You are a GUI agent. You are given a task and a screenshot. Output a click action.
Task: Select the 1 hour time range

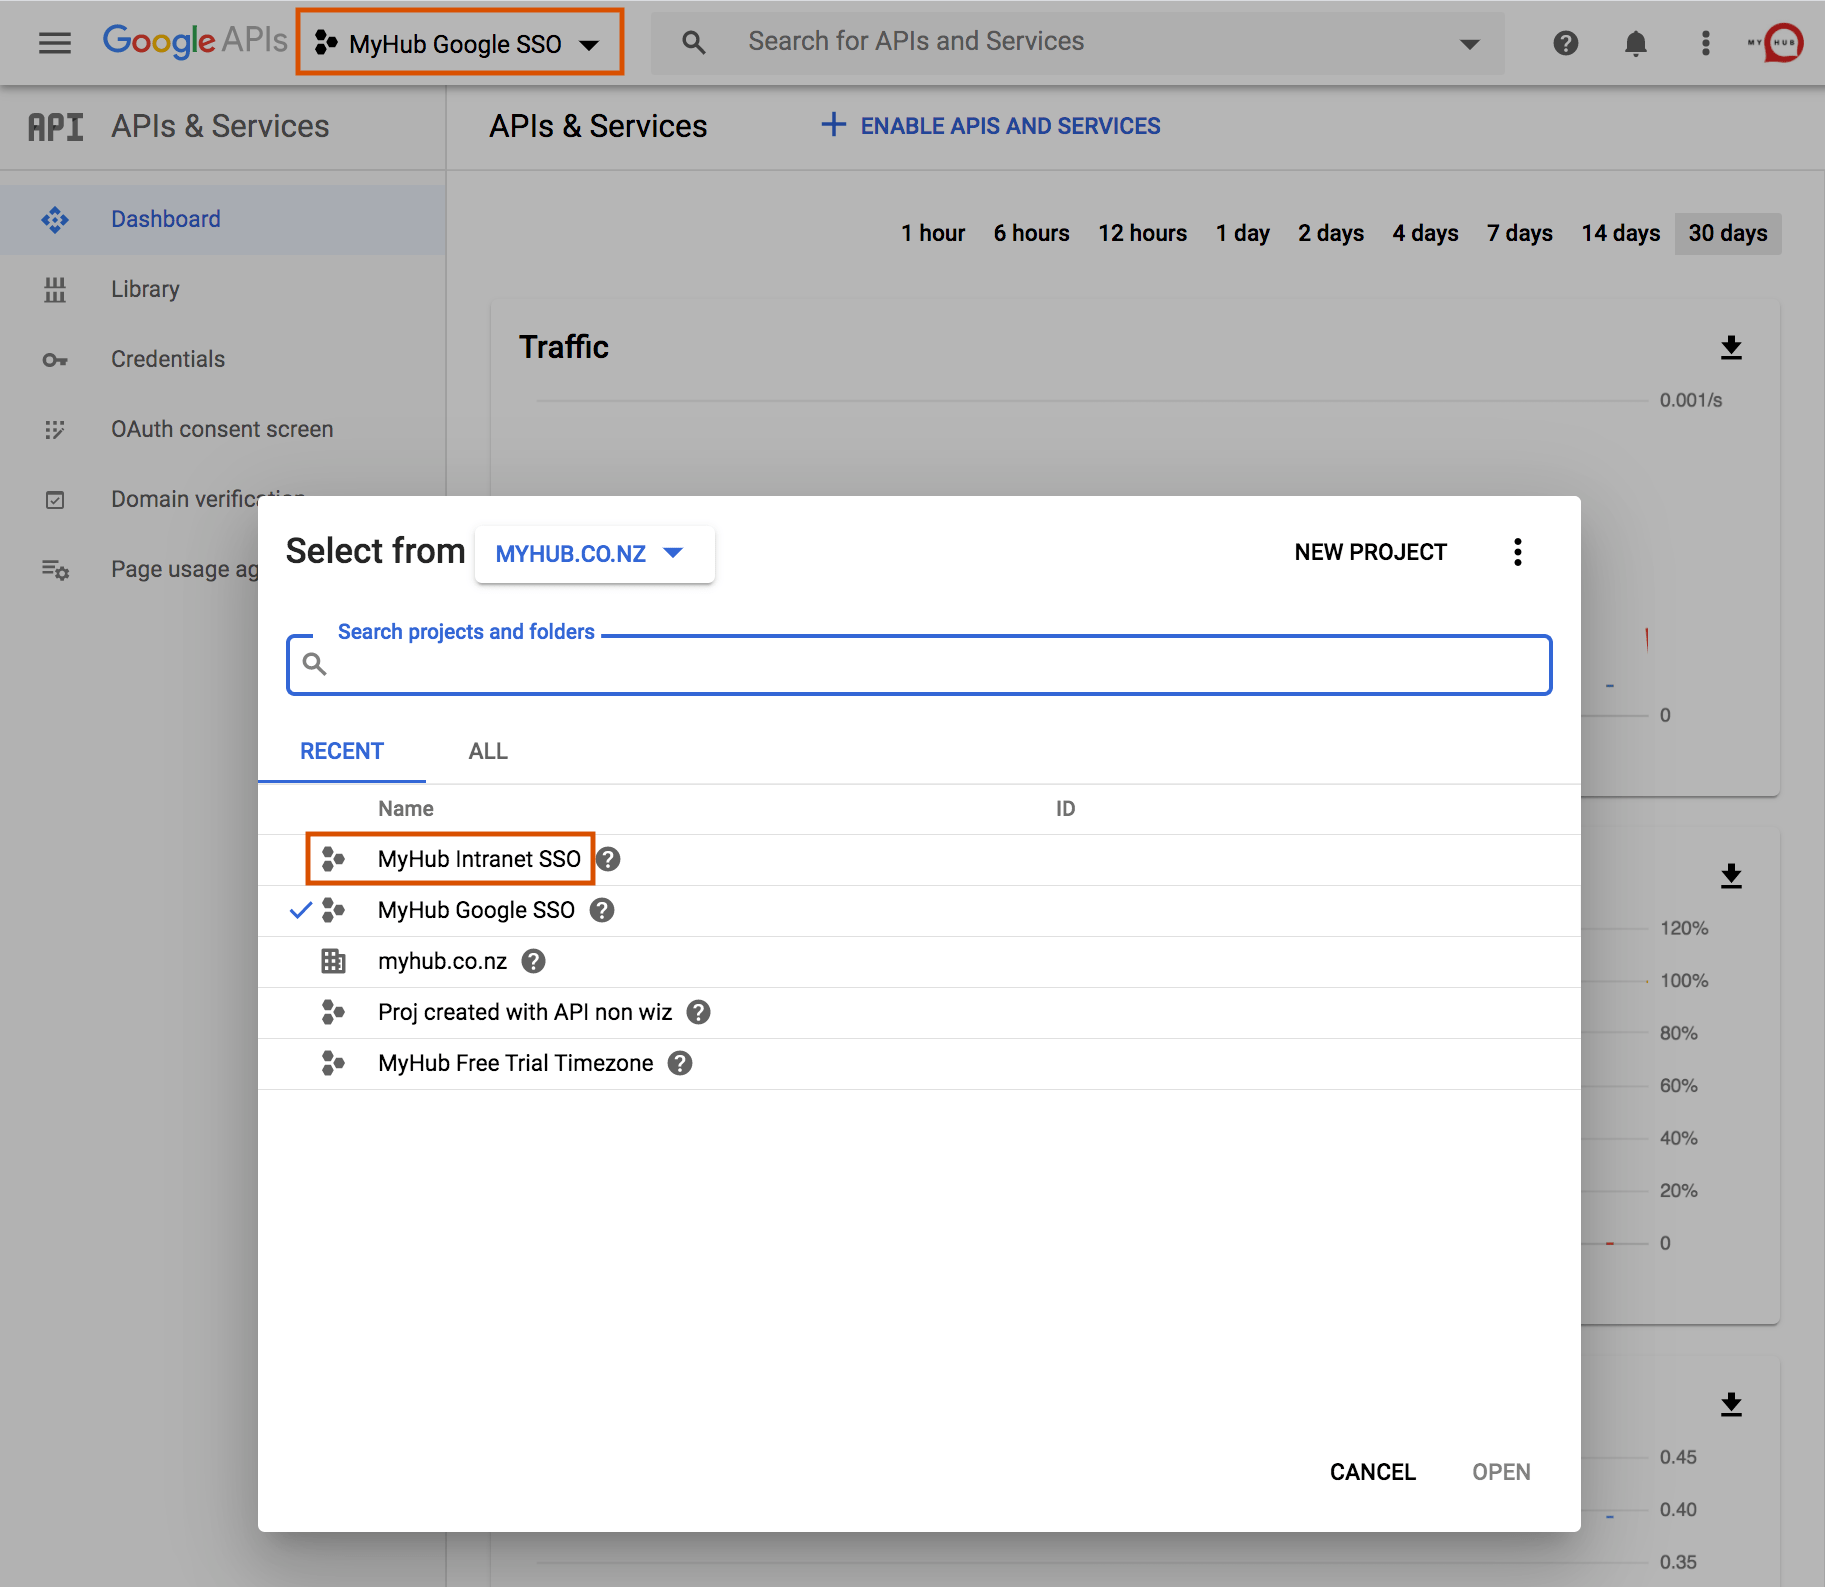pos(933,233)
